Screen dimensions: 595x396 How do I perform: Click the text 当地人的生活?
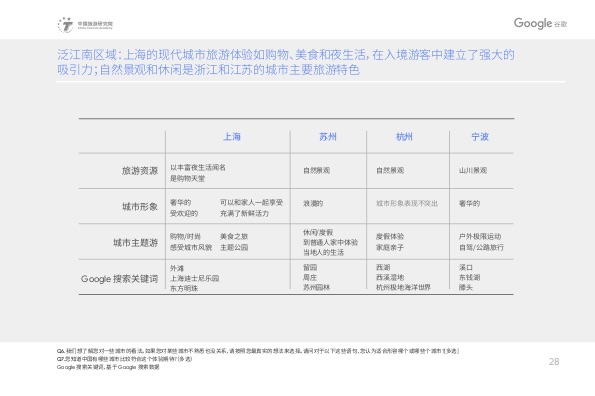[x=323, y=253]
